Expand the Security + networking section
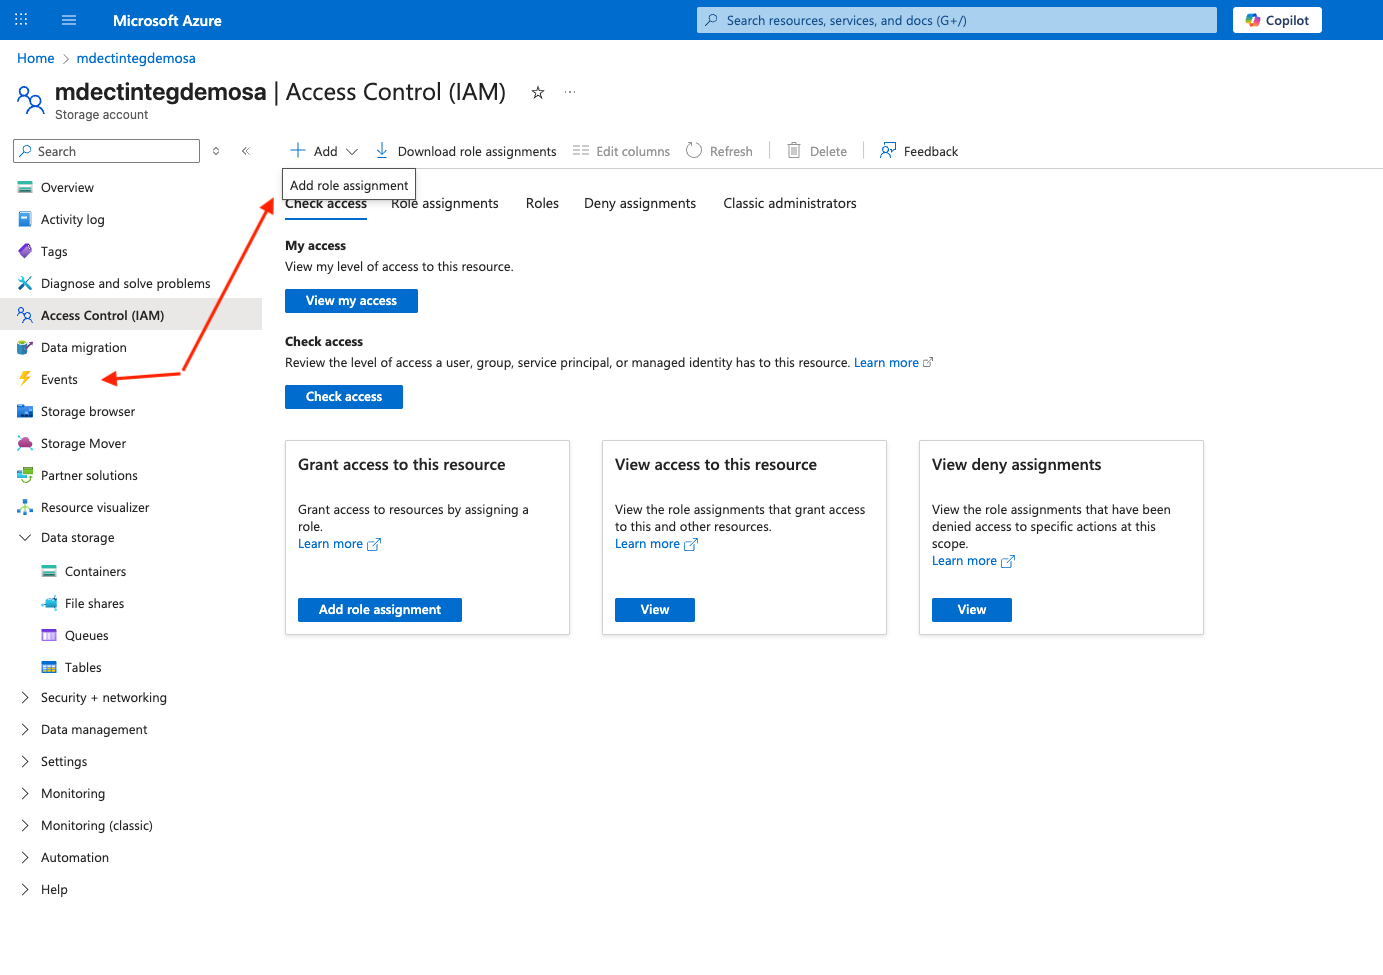The width and height of the screenshot is (1383, 975). coord(25,698)
